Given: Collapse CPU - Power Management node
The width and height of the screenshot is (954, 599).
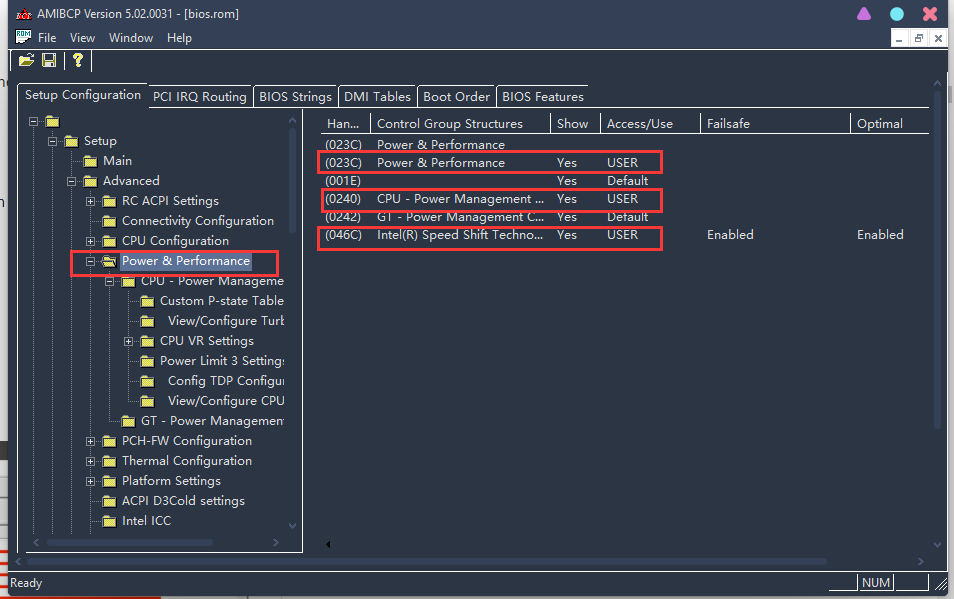Looking at the screenshot, I should click(x=110, y=282).
